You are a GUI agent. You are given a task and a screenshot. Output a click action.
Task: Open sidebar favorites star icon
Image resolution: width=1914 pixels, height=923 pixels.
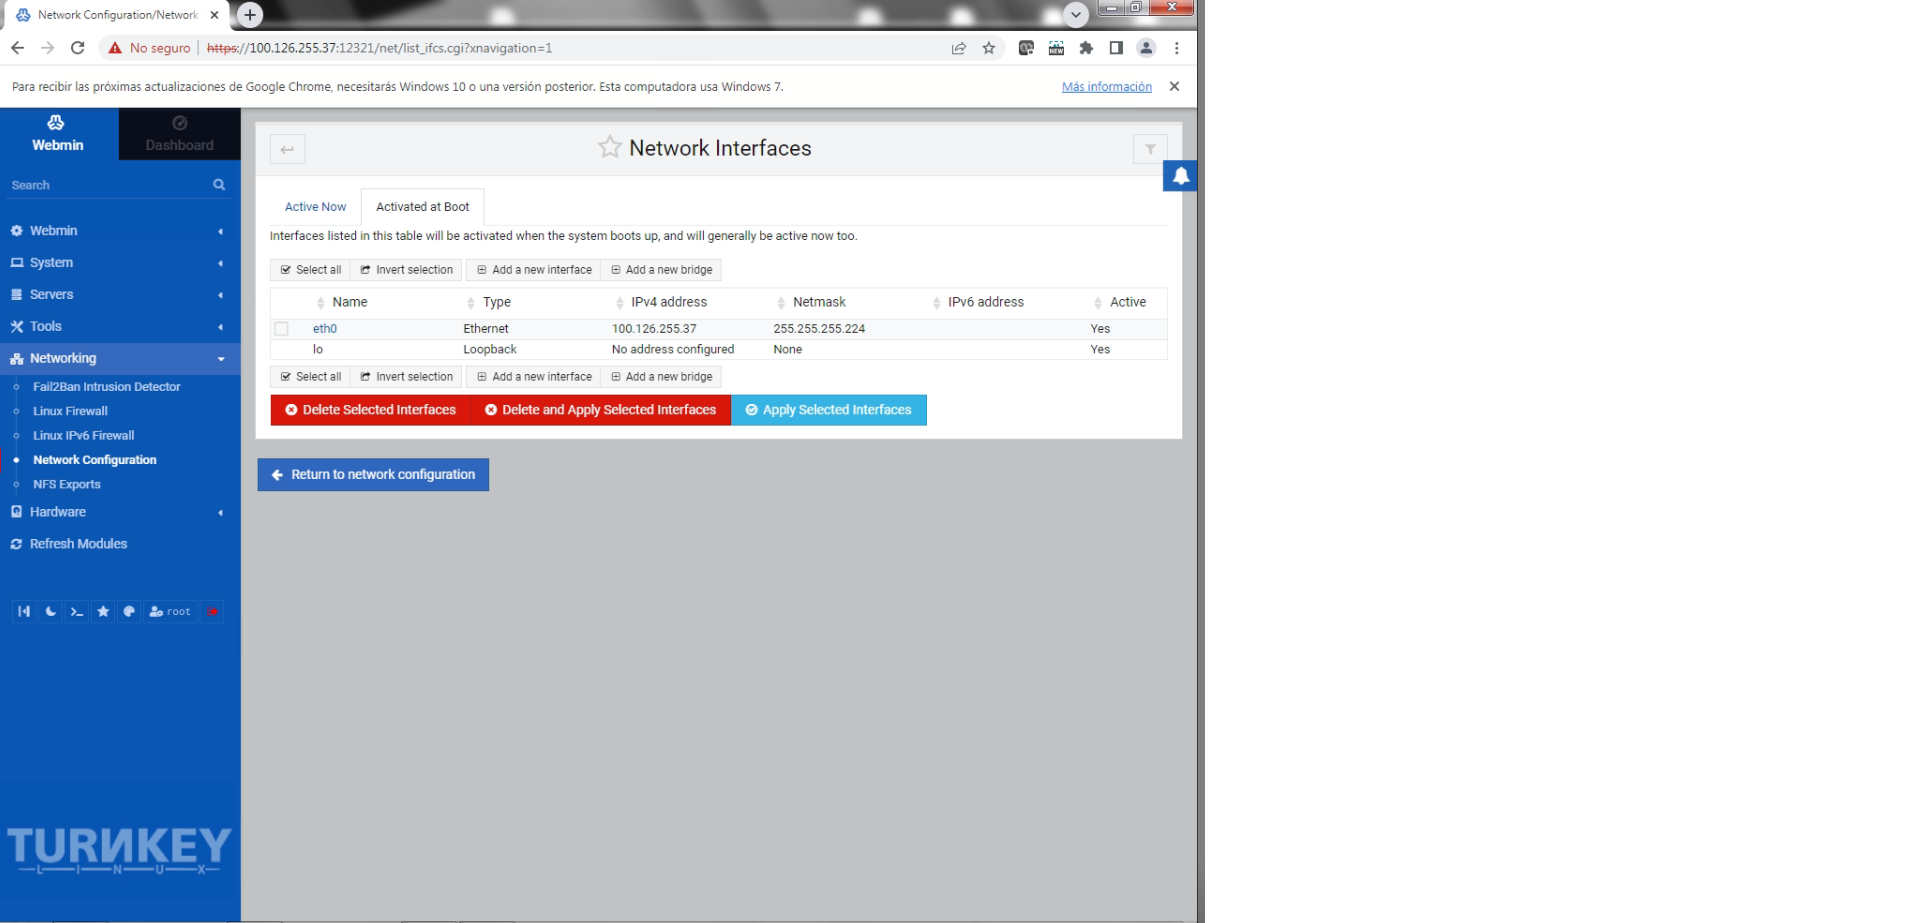click(103, 612)
